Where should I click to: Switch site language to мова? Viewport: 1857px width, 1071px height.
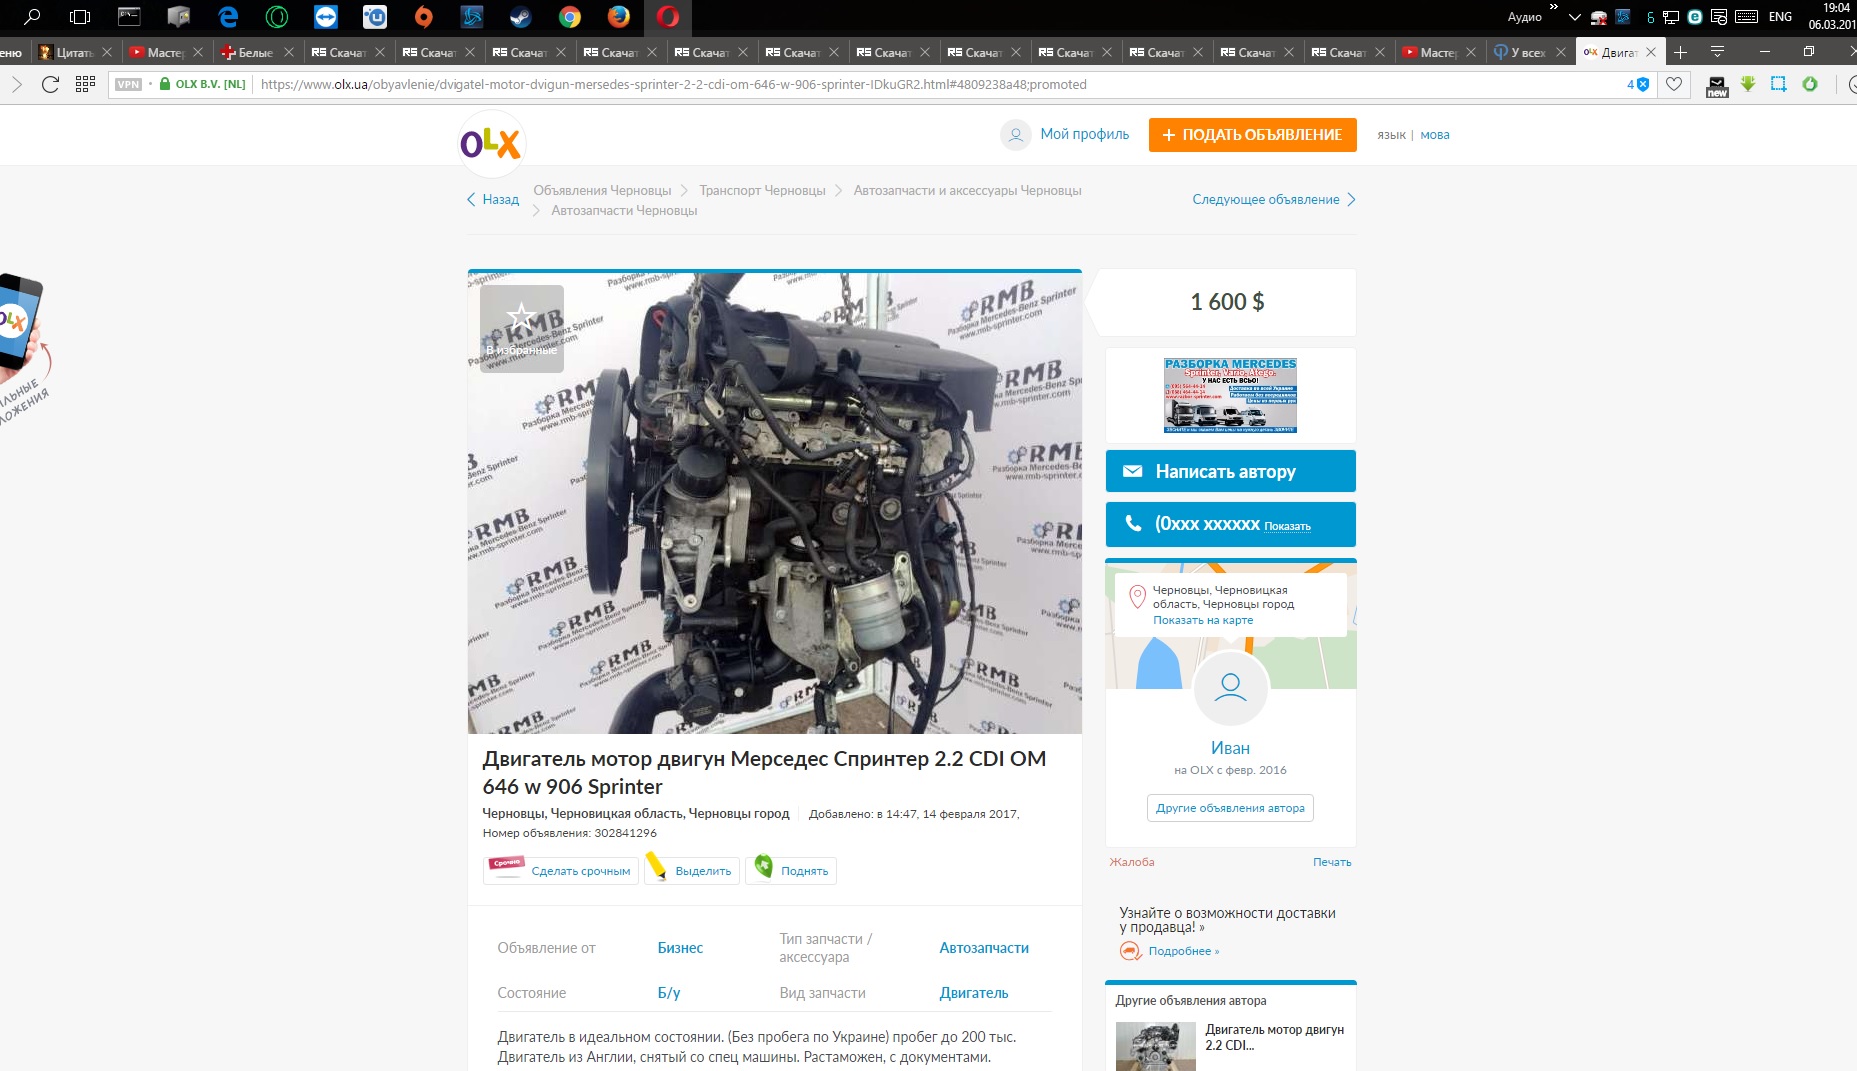tap(1434, 135)
